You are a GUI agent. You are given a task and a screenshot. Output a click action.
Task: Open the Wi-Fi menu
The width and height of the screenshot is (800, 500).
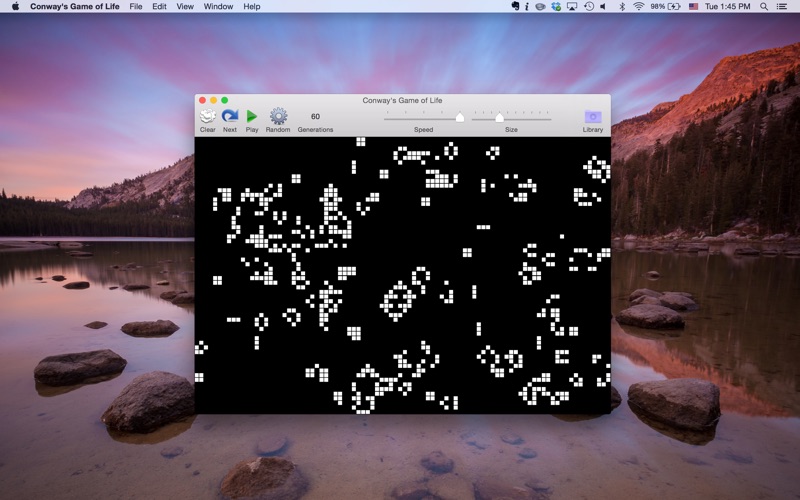click(x=638, y=6)
